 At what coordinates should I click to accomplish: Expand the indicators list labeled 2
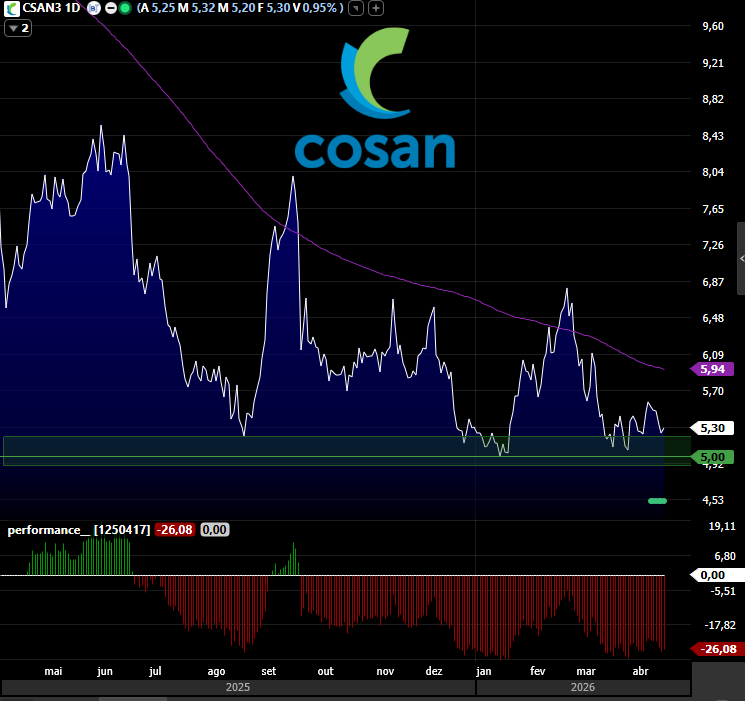(x=18, y=28)
